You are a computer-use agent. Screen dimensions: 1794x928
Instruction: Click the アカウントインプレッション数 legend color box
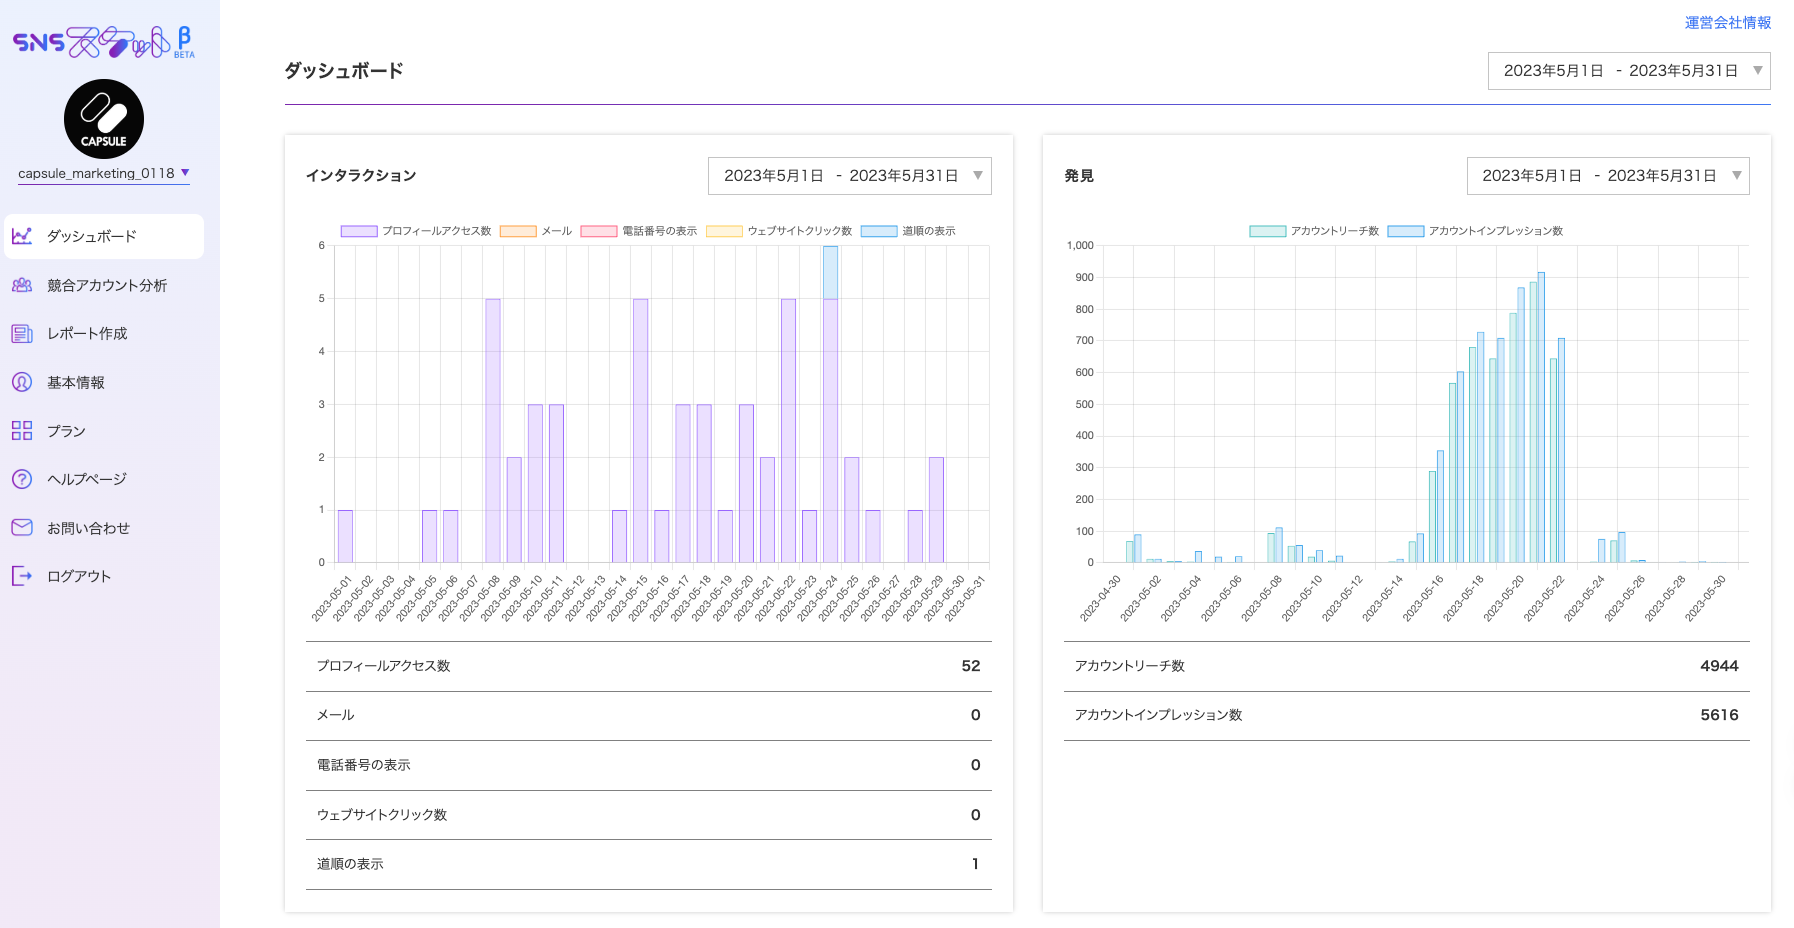point(1405,231)
